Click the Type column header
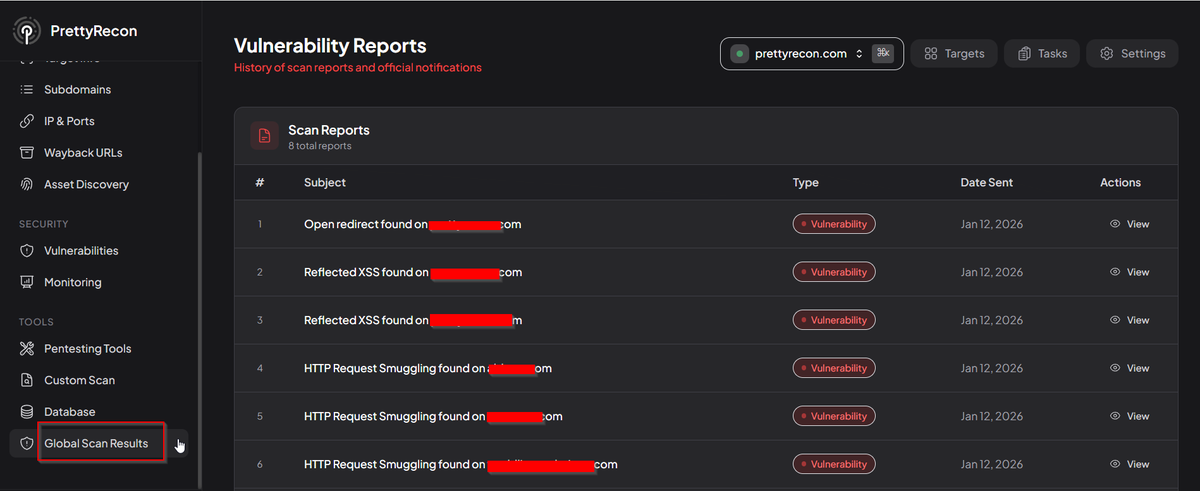The height and width of the screenshot is (491, 1200). click(806, 183)
